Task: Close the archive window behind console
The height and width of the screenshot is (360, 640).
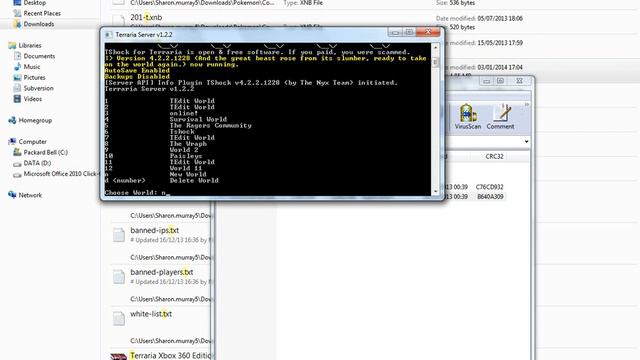Action: (x=519, y=81)
